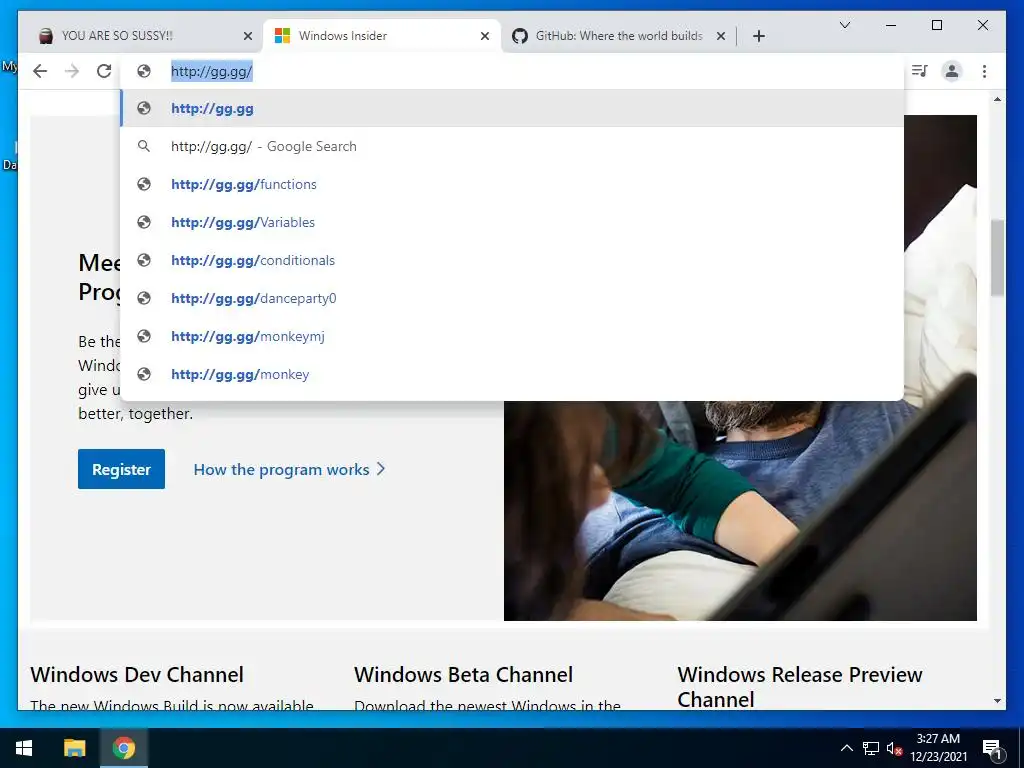
Task: Click the Chrome taskbar icon
Action: click(123, 748)
